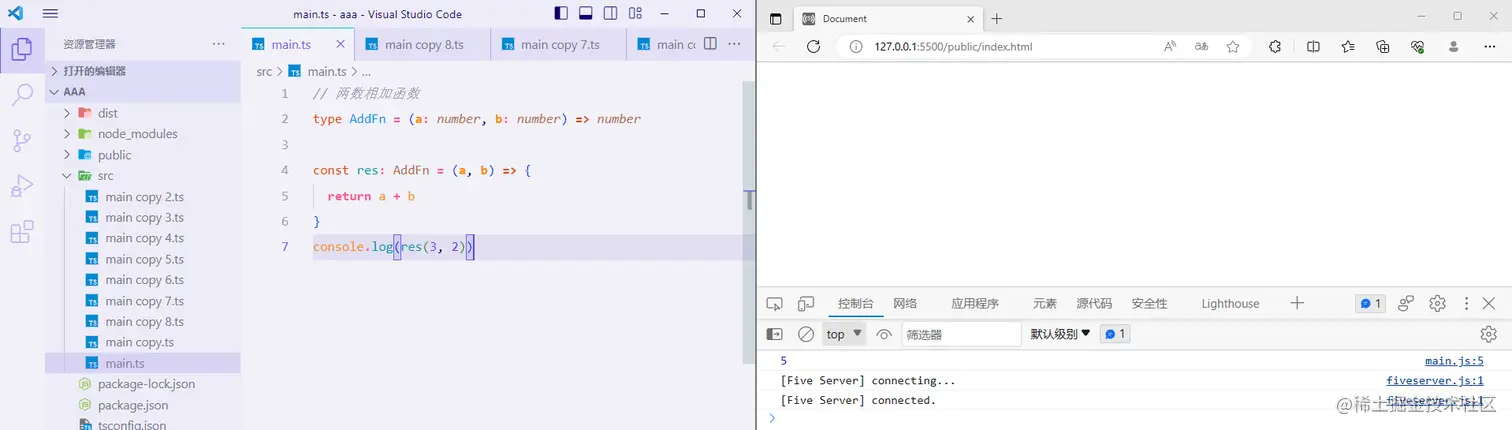1512x430 pixels.
Task: Open the Source Control view
Action: tap(22, 141)
